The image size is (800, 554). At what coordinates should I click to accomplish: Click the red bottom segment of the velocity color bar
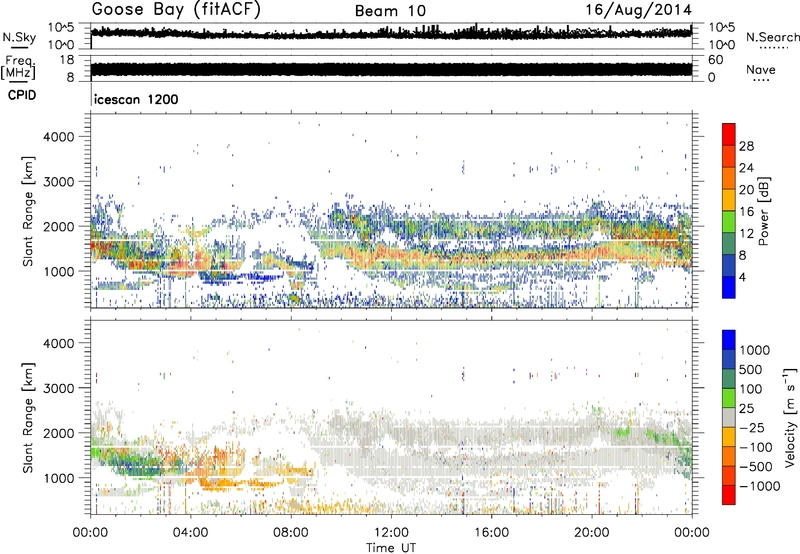tap(729, 495)
